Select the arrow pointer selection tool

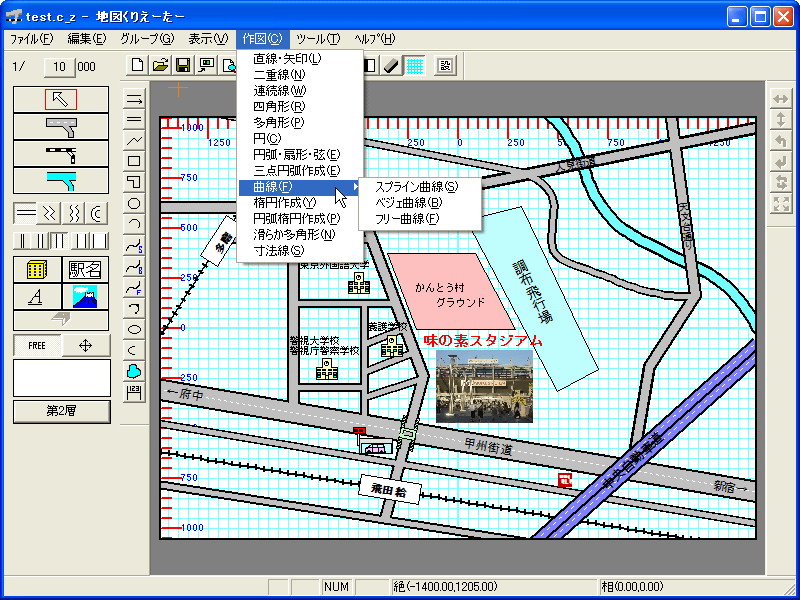61,99
